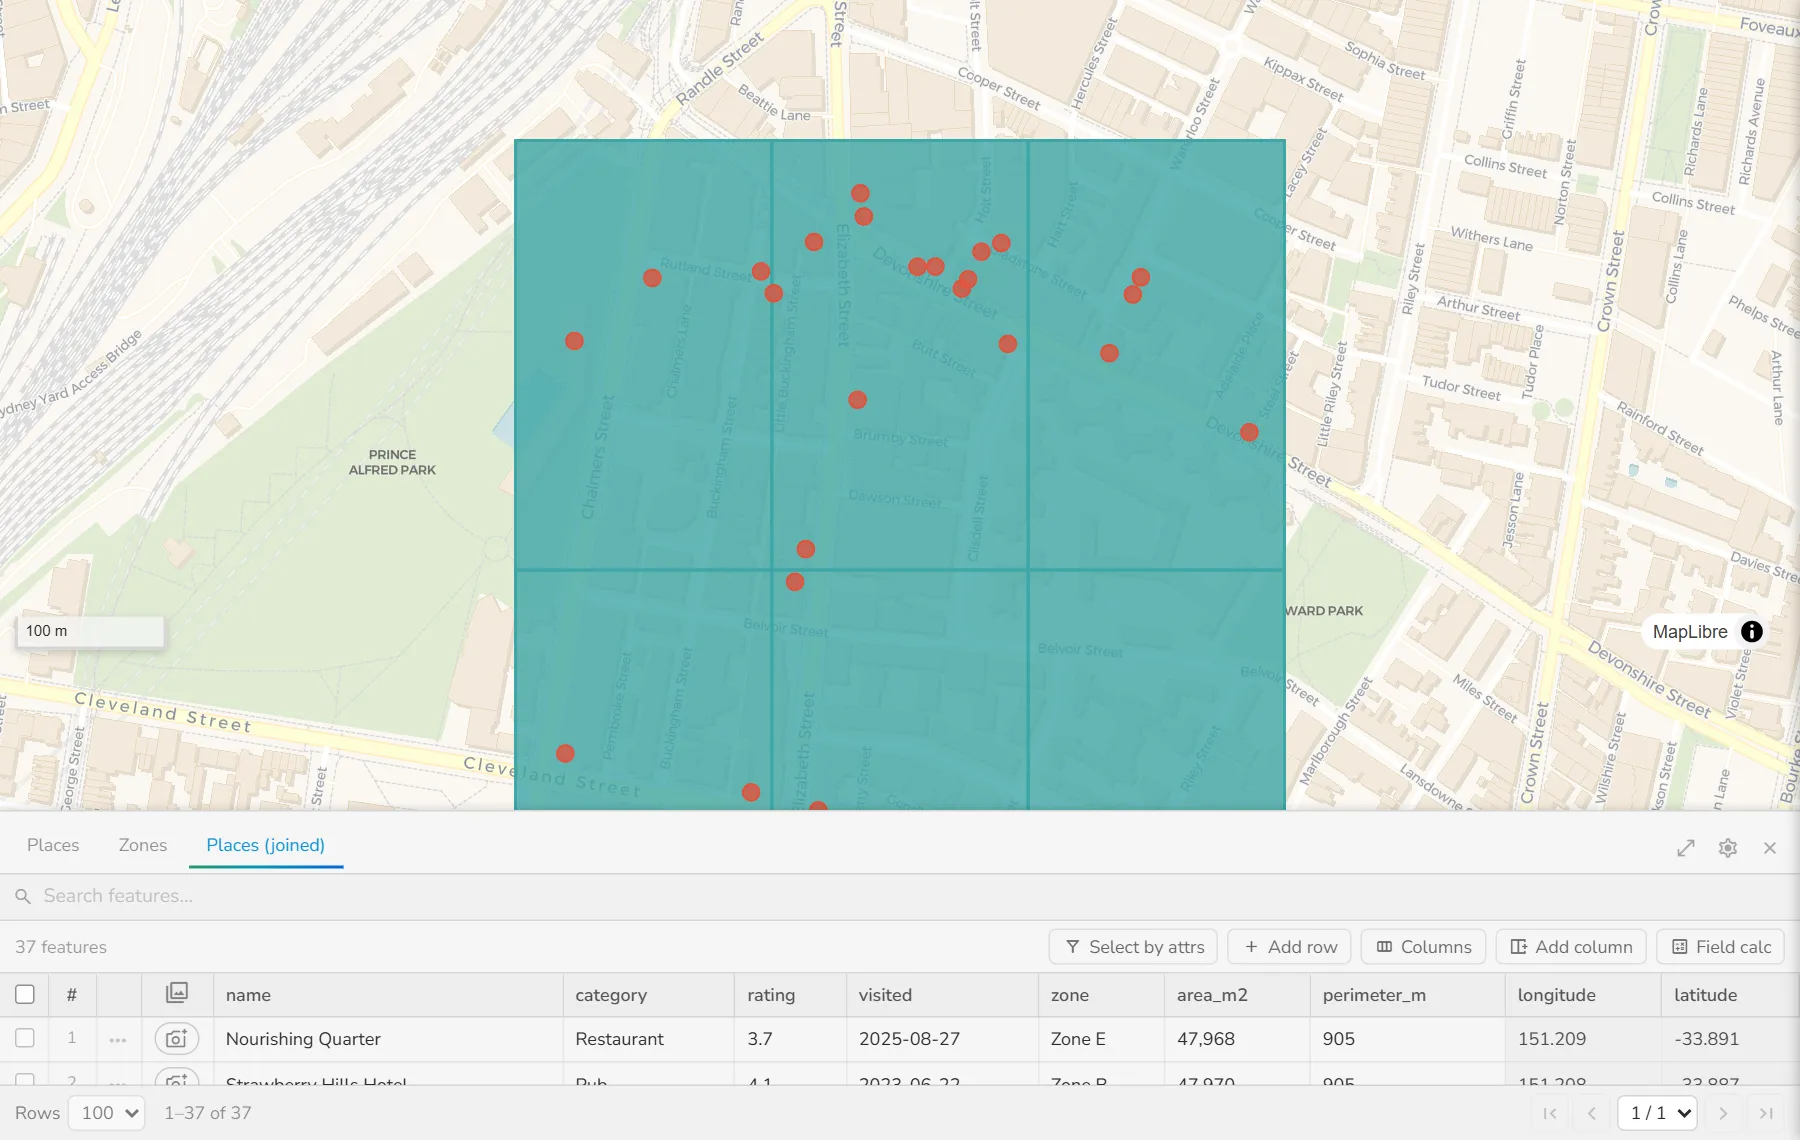This screenshot has height=1140, width=1800.
Task: Check the Nourishing Quarter row checkbox
Action: coord(25,1038)
